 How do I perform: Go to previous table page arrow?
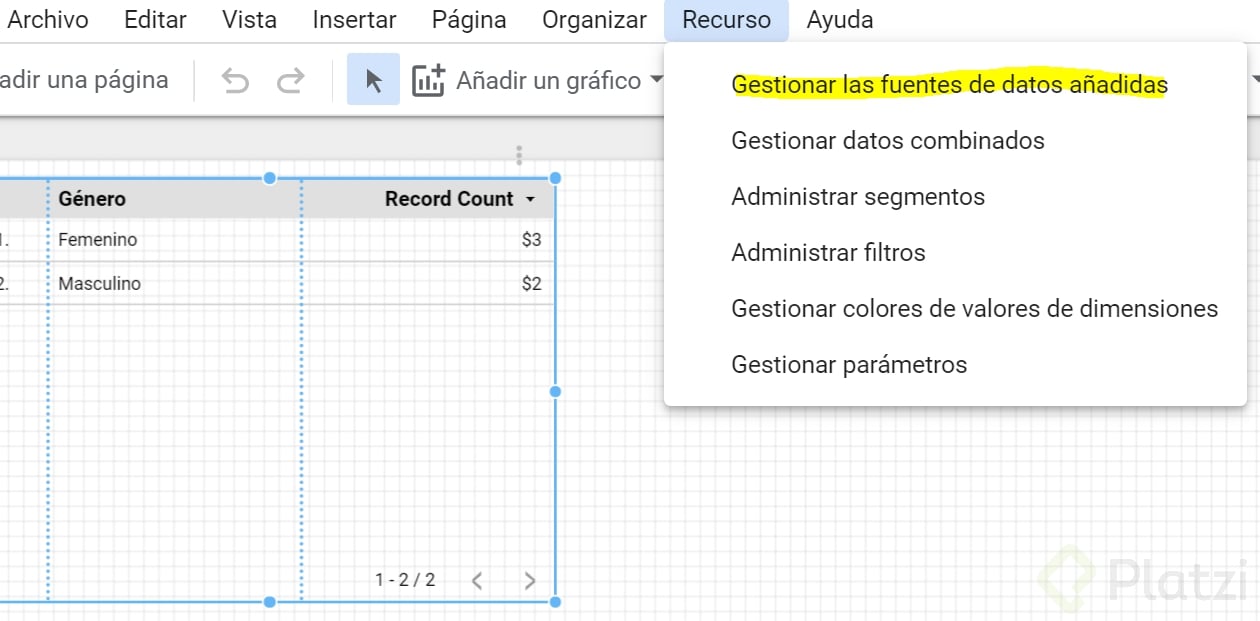coord(477,581)
